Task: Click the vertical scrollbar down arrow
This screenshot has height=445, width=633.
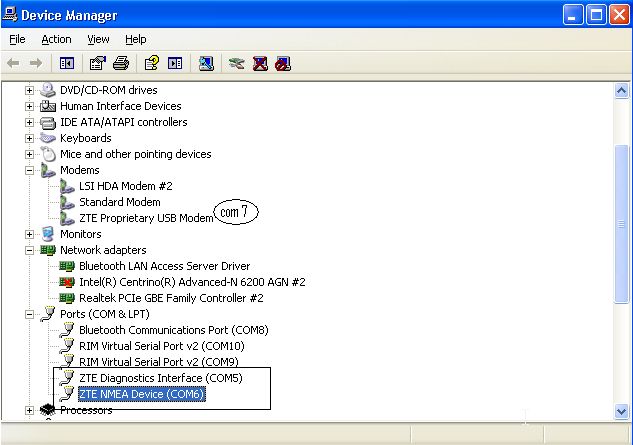Action: click(621, 410)
